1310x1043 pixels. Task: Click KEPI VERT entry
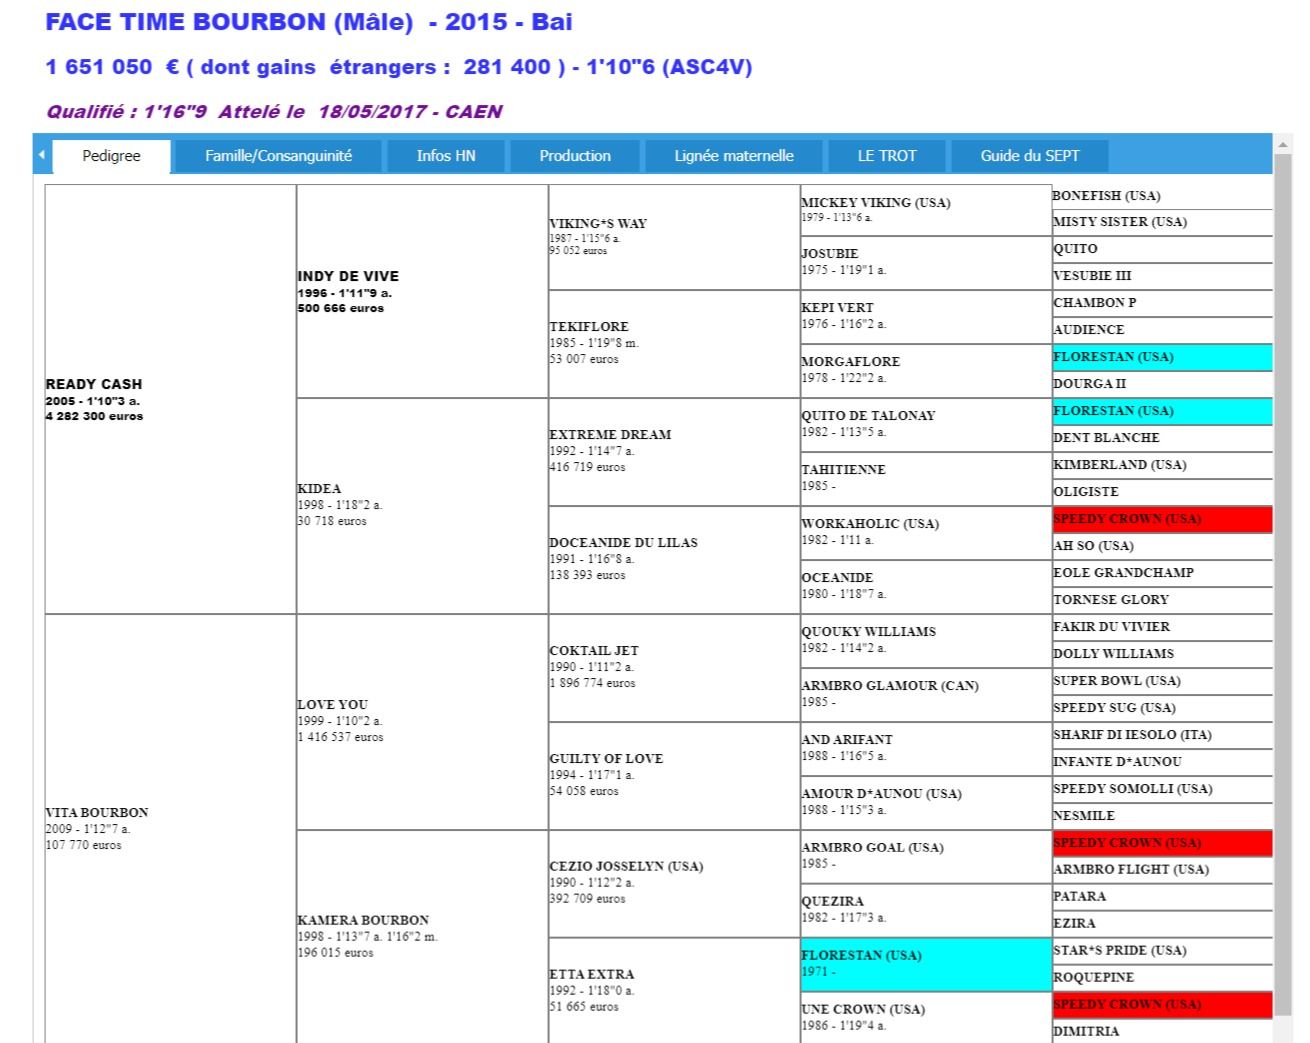(x=838, y=307)
